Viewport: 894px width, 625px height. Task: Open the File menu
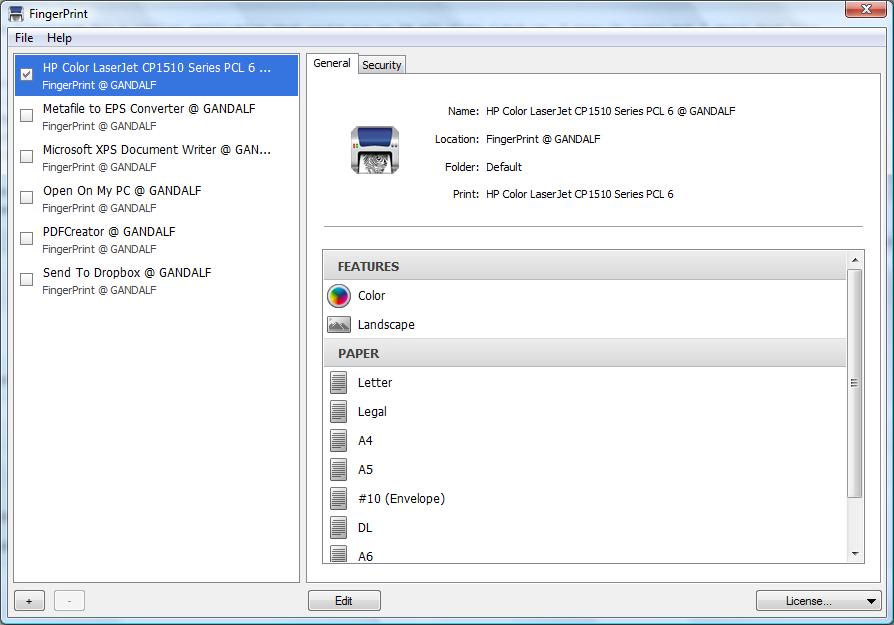(24, 38)
